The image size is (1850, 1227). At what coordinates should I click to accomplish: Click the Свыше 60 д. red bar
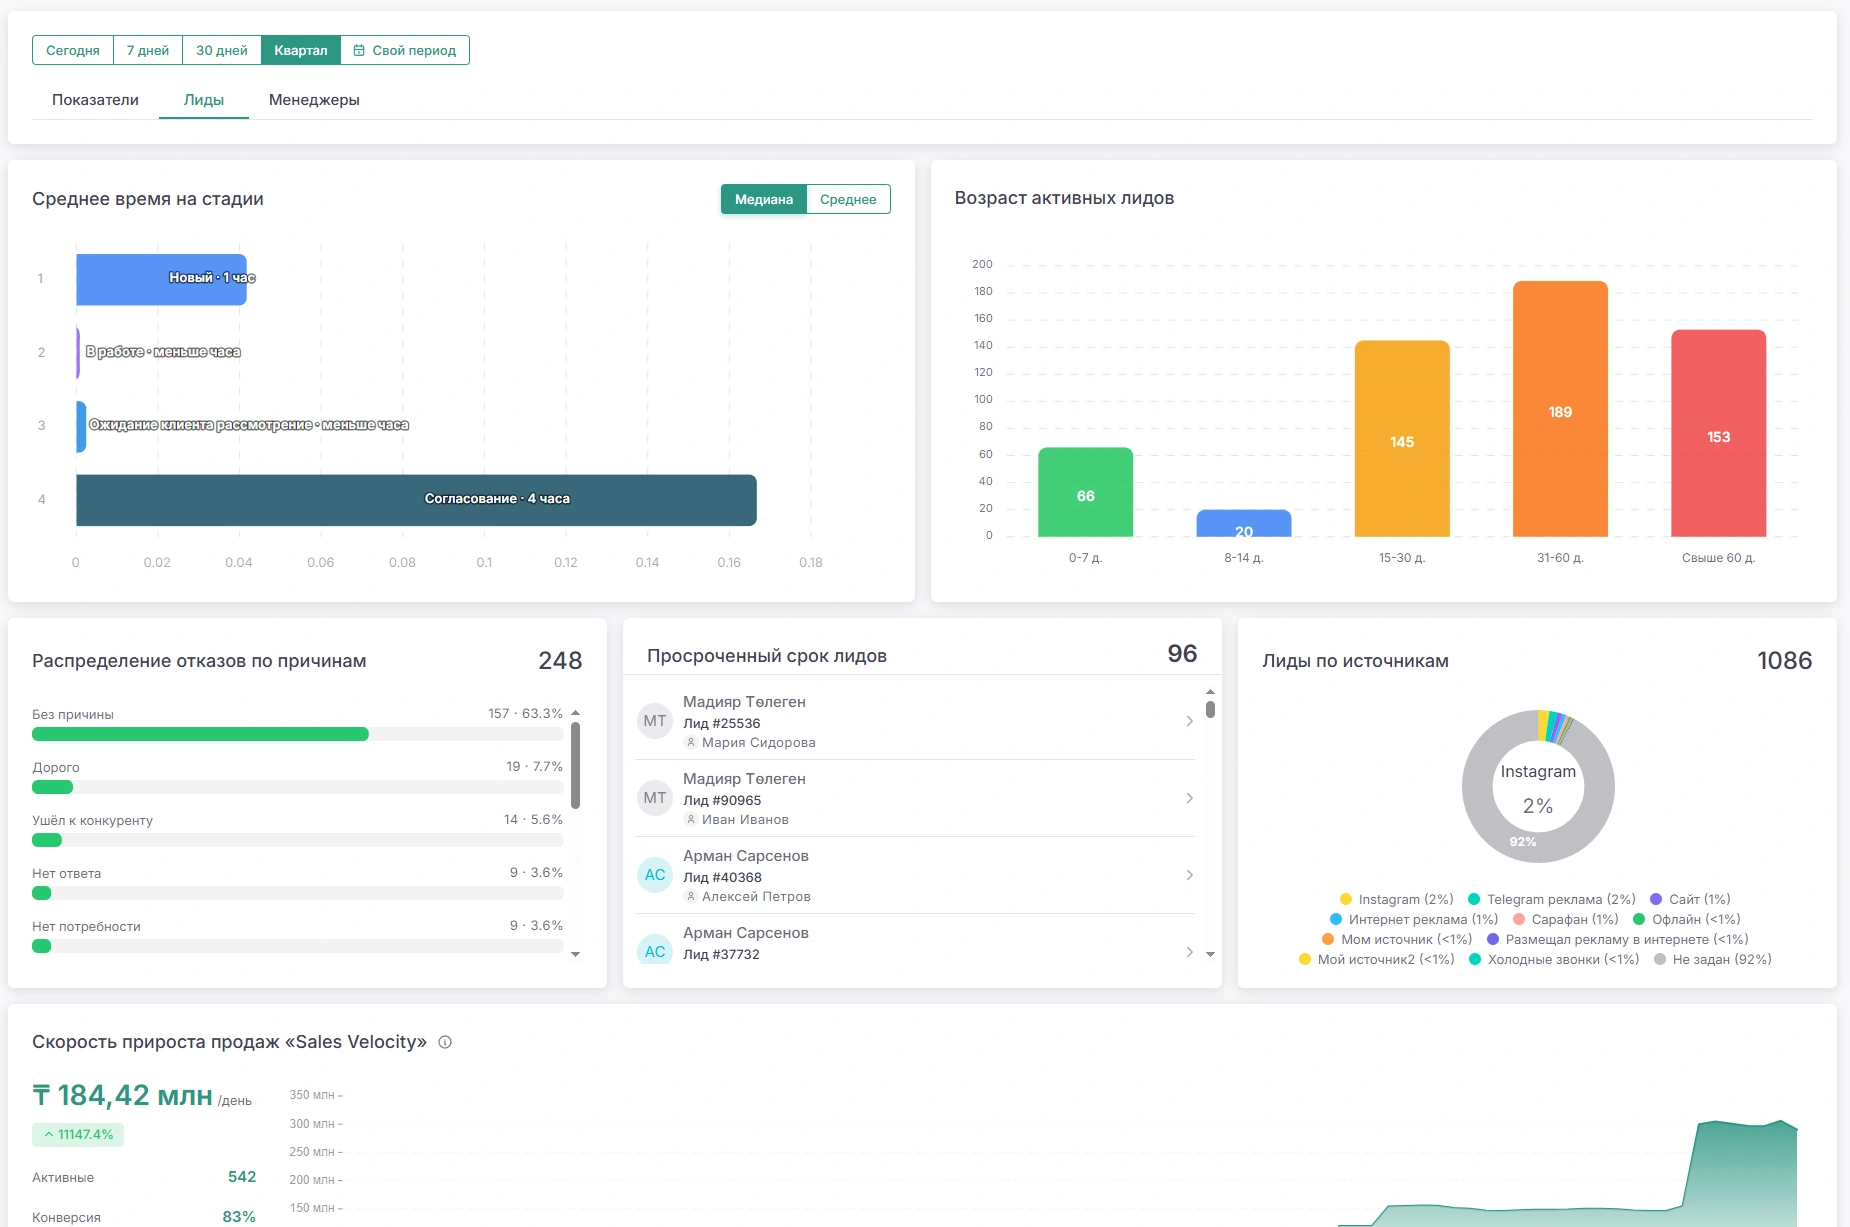coord(1718,433)
